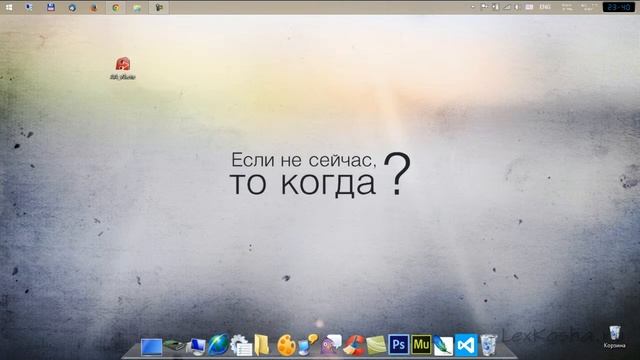Open the blue floppy disk taskbar icon

coord(51,7)
